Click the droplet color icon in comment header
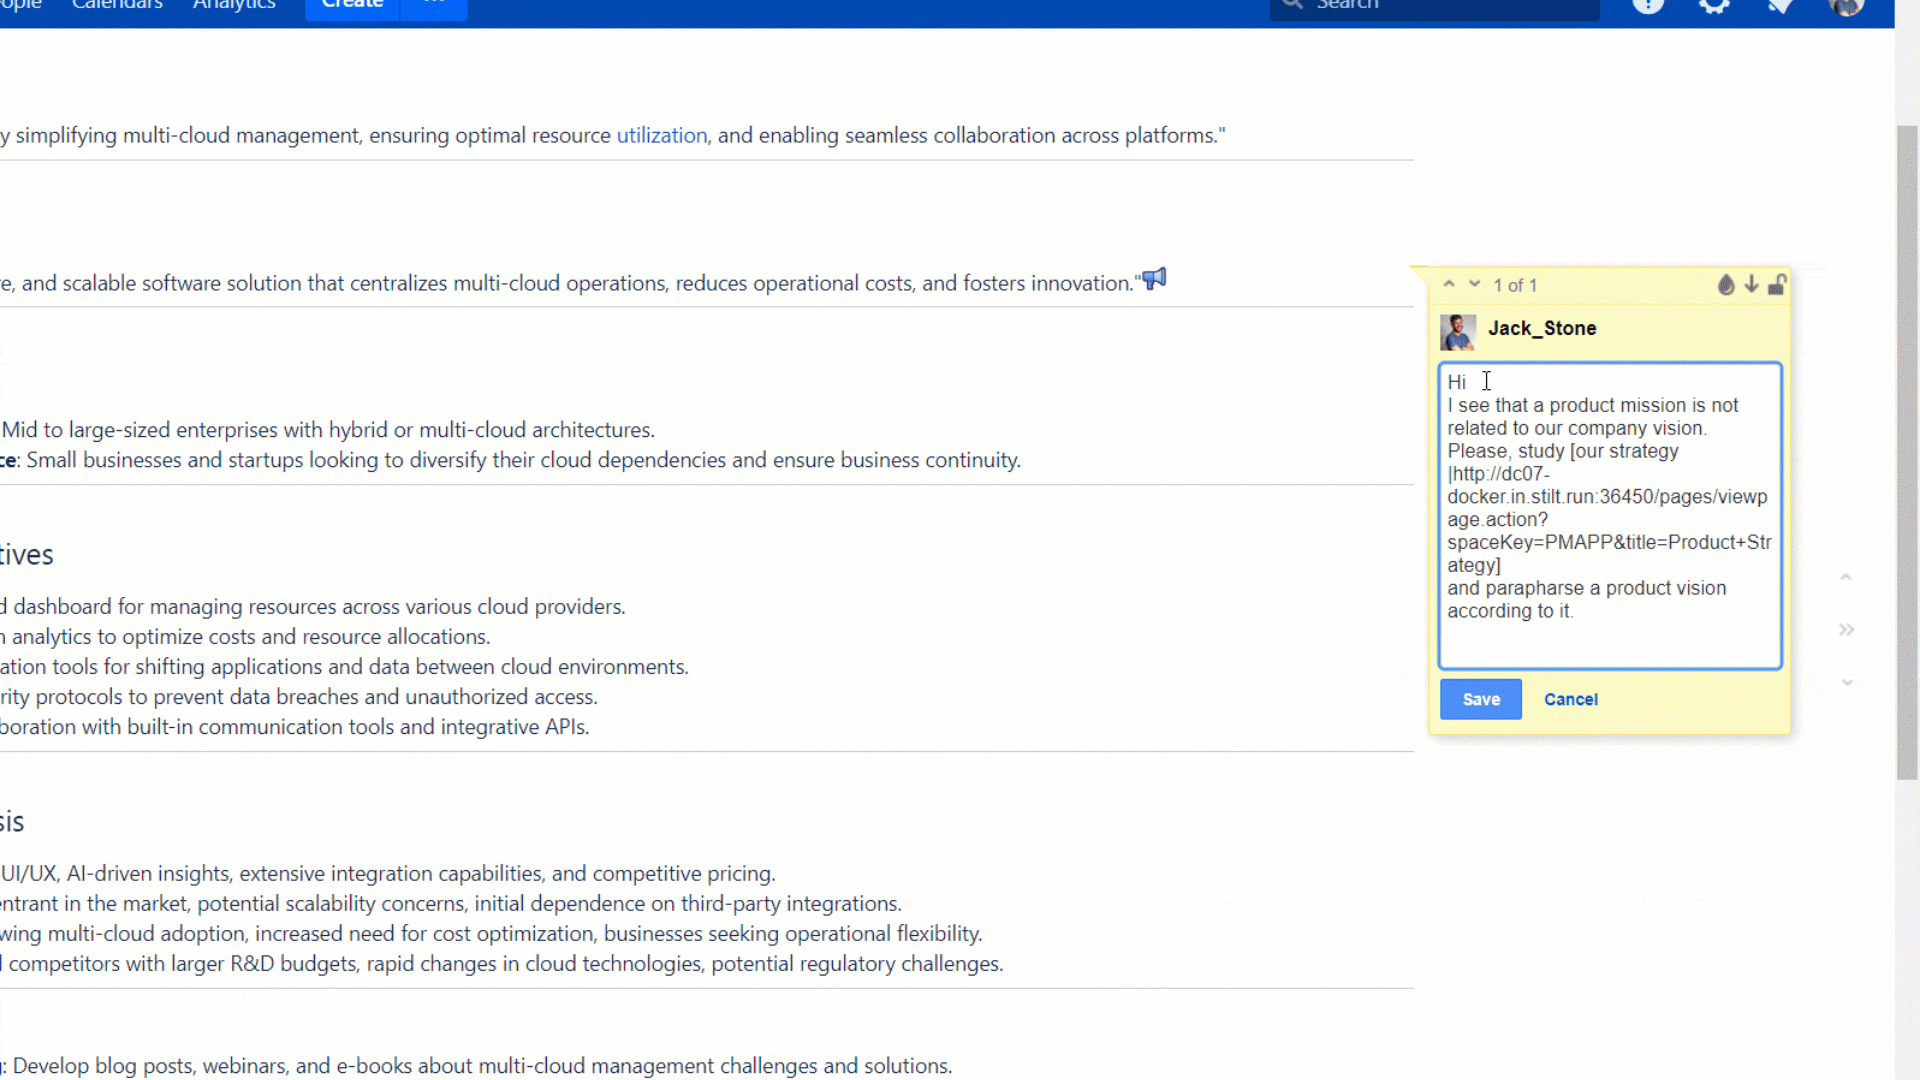The width and height of the screenshot is (1920, 1080). coord(1726,285)
